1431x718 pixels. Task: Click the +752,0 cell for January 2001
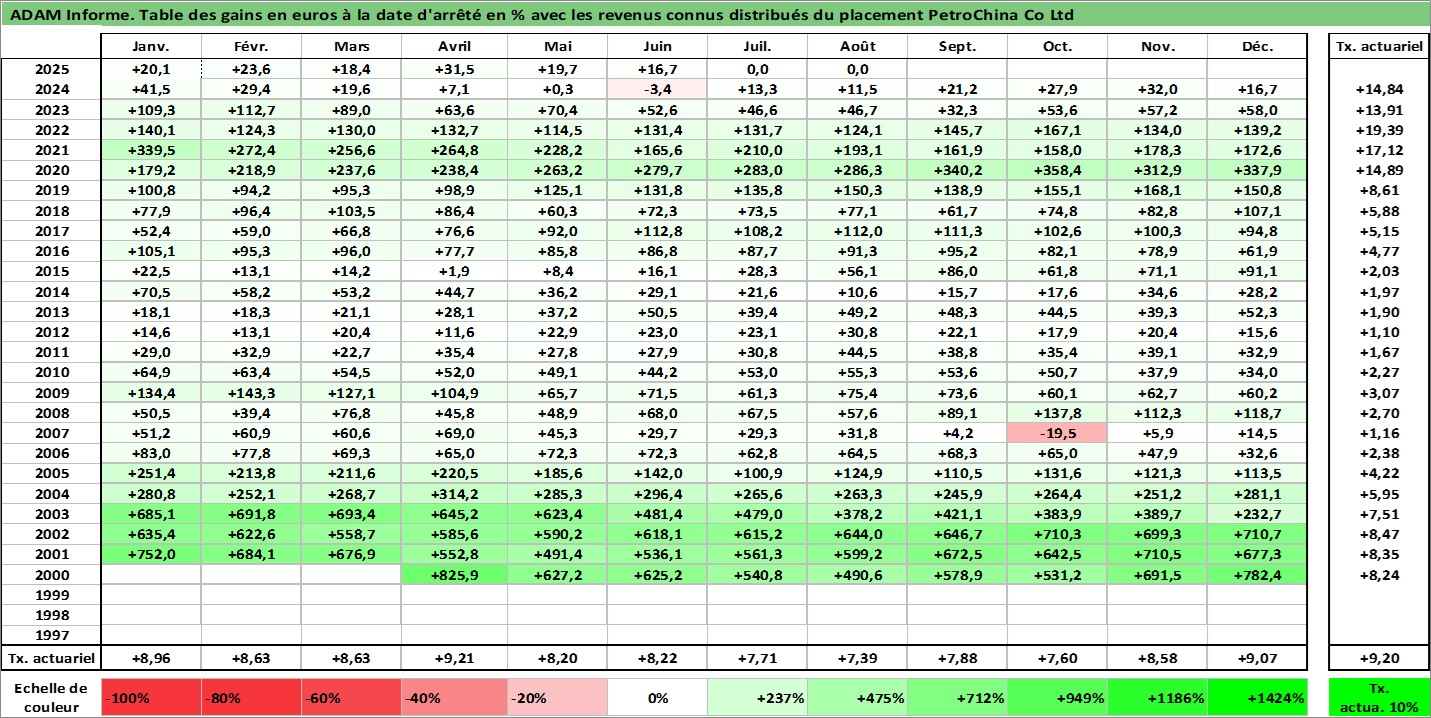tap(152, 554)
